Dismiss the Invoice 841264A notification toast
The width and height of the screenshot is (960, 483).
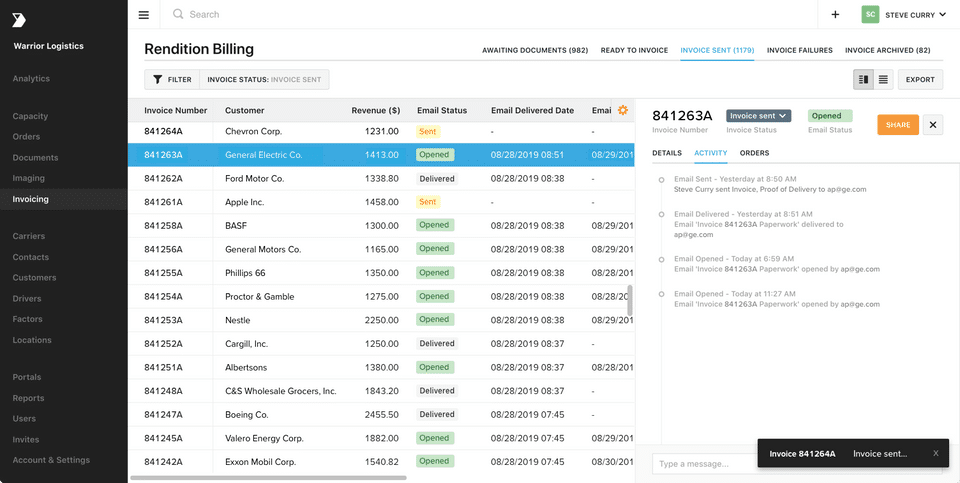(936, 453)
